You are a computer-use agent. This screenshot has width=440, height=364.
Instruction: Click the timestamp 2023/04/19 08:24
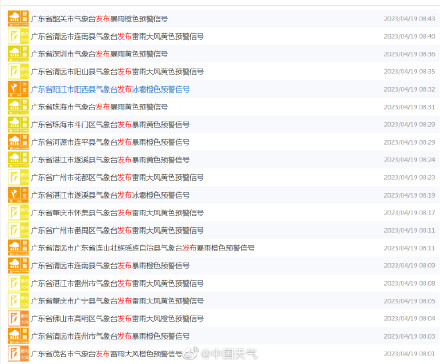(409, 160)
